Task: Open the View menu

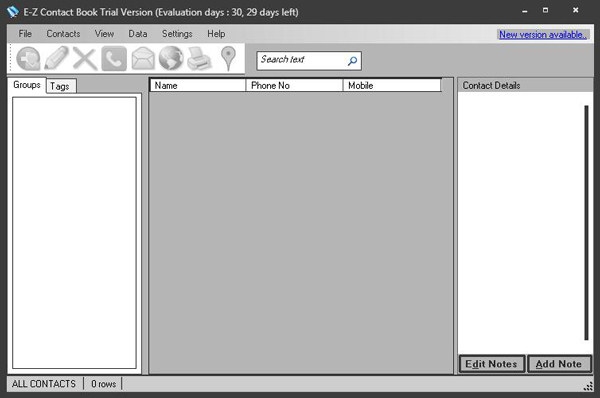Action: pyautogui.click(x=104, y=34)
